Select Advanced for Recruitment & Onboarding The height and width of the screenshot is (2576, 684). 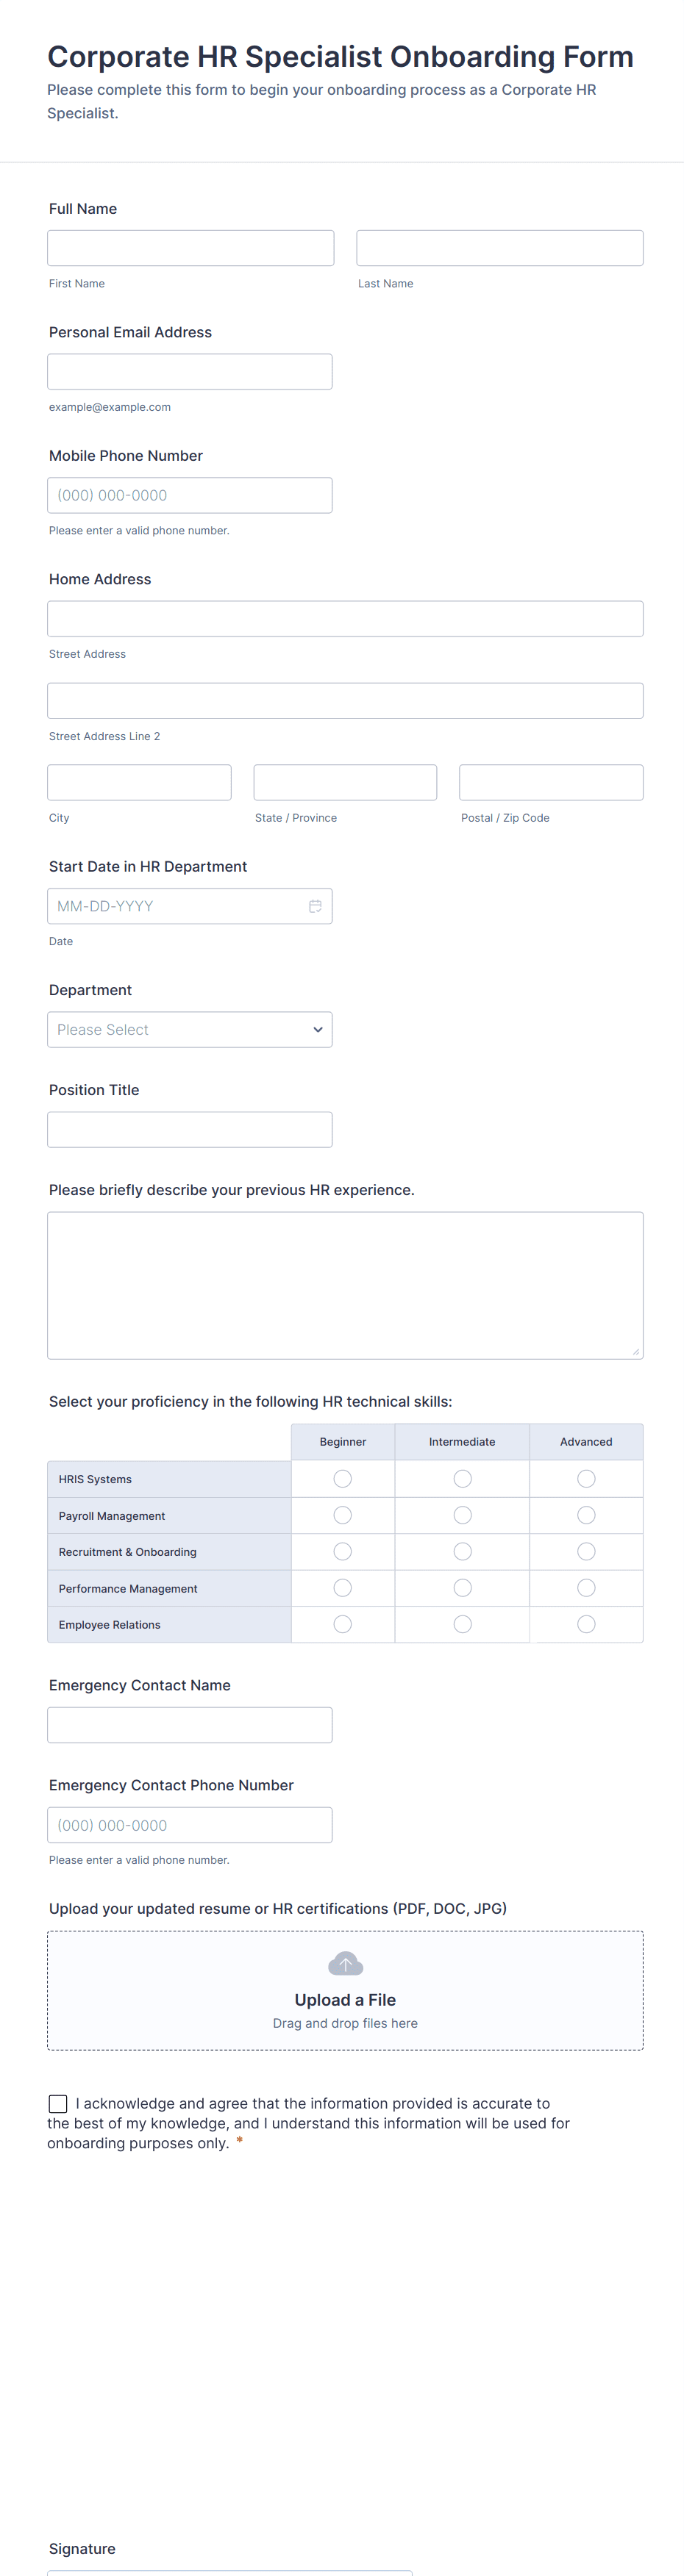(586, 1552)
